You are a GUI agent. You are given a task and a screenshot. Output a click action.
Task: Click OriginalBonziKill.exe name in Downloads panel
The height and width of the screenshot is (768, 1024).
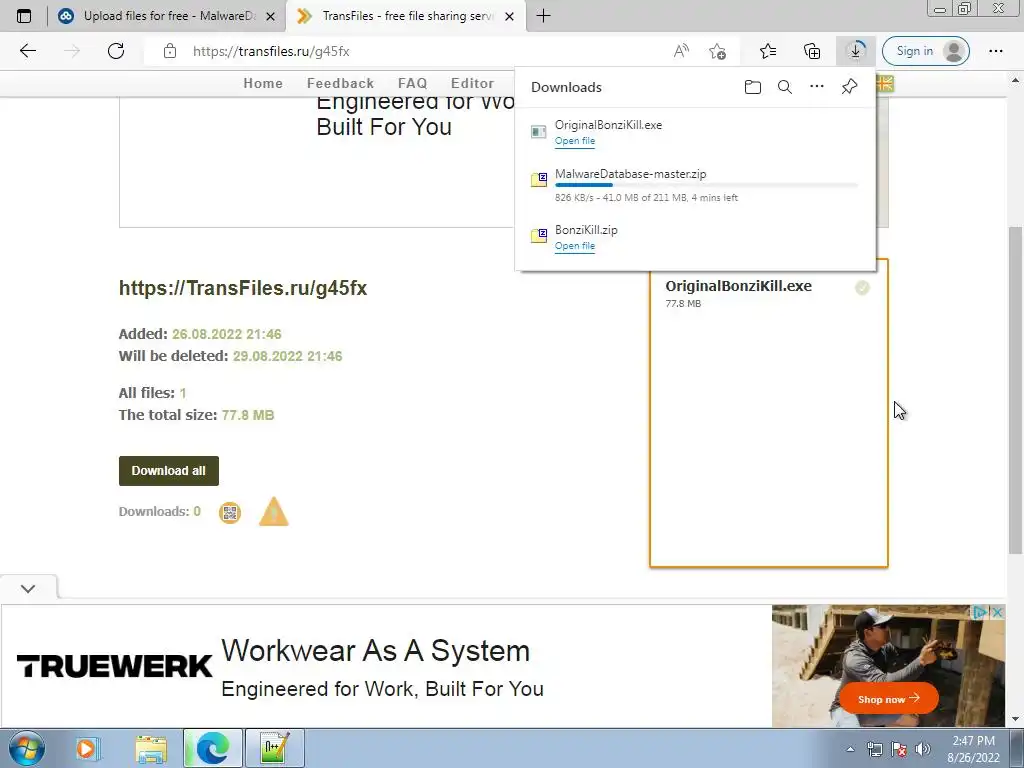point(608,125)
